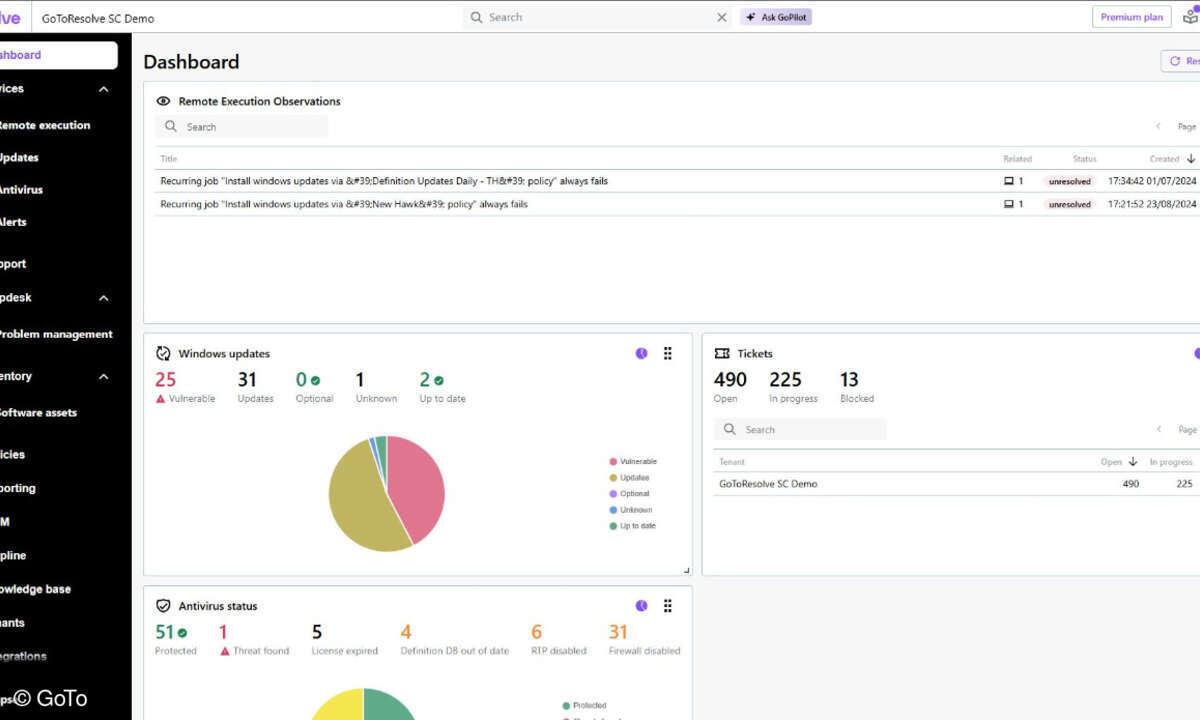This screenshot has width=1200, height=720.
Task: Toggle the Updates series in the Windows updates legend
Action: [x=629, y=478]
